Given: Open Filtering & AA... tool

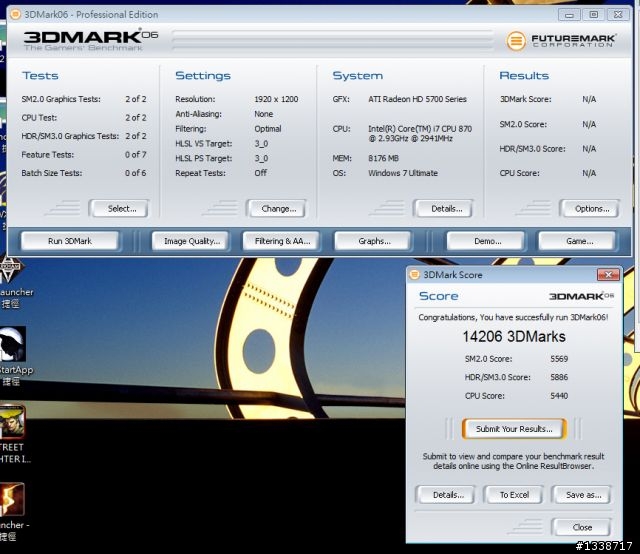Looking at the screenshot, I should pyautogui.click(x=282, y=241).
